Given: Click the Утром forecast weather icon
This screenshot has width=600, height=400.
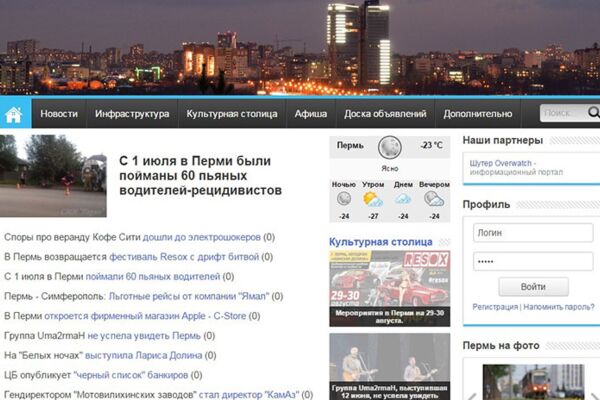Looking at the screenshot, I should tap(373, 199).
